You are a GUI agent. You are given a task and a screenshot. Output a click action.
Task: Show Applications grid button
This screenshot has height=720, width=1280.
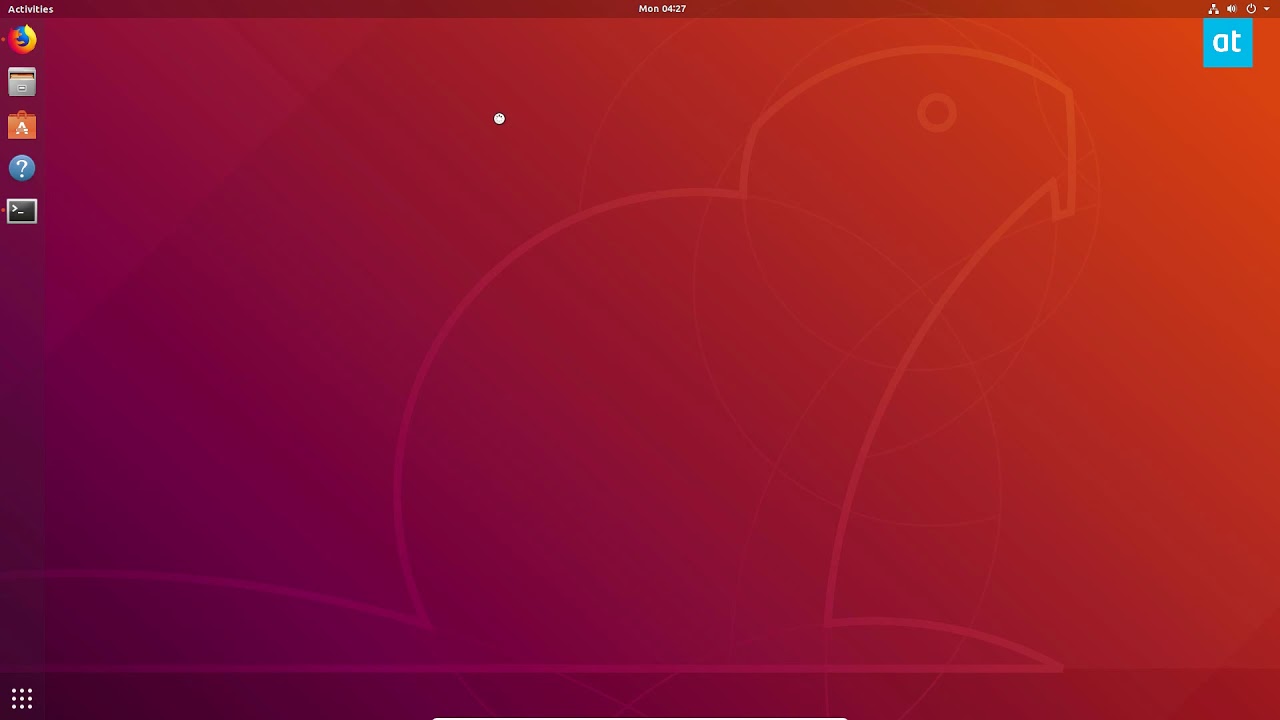pos(22,698)
